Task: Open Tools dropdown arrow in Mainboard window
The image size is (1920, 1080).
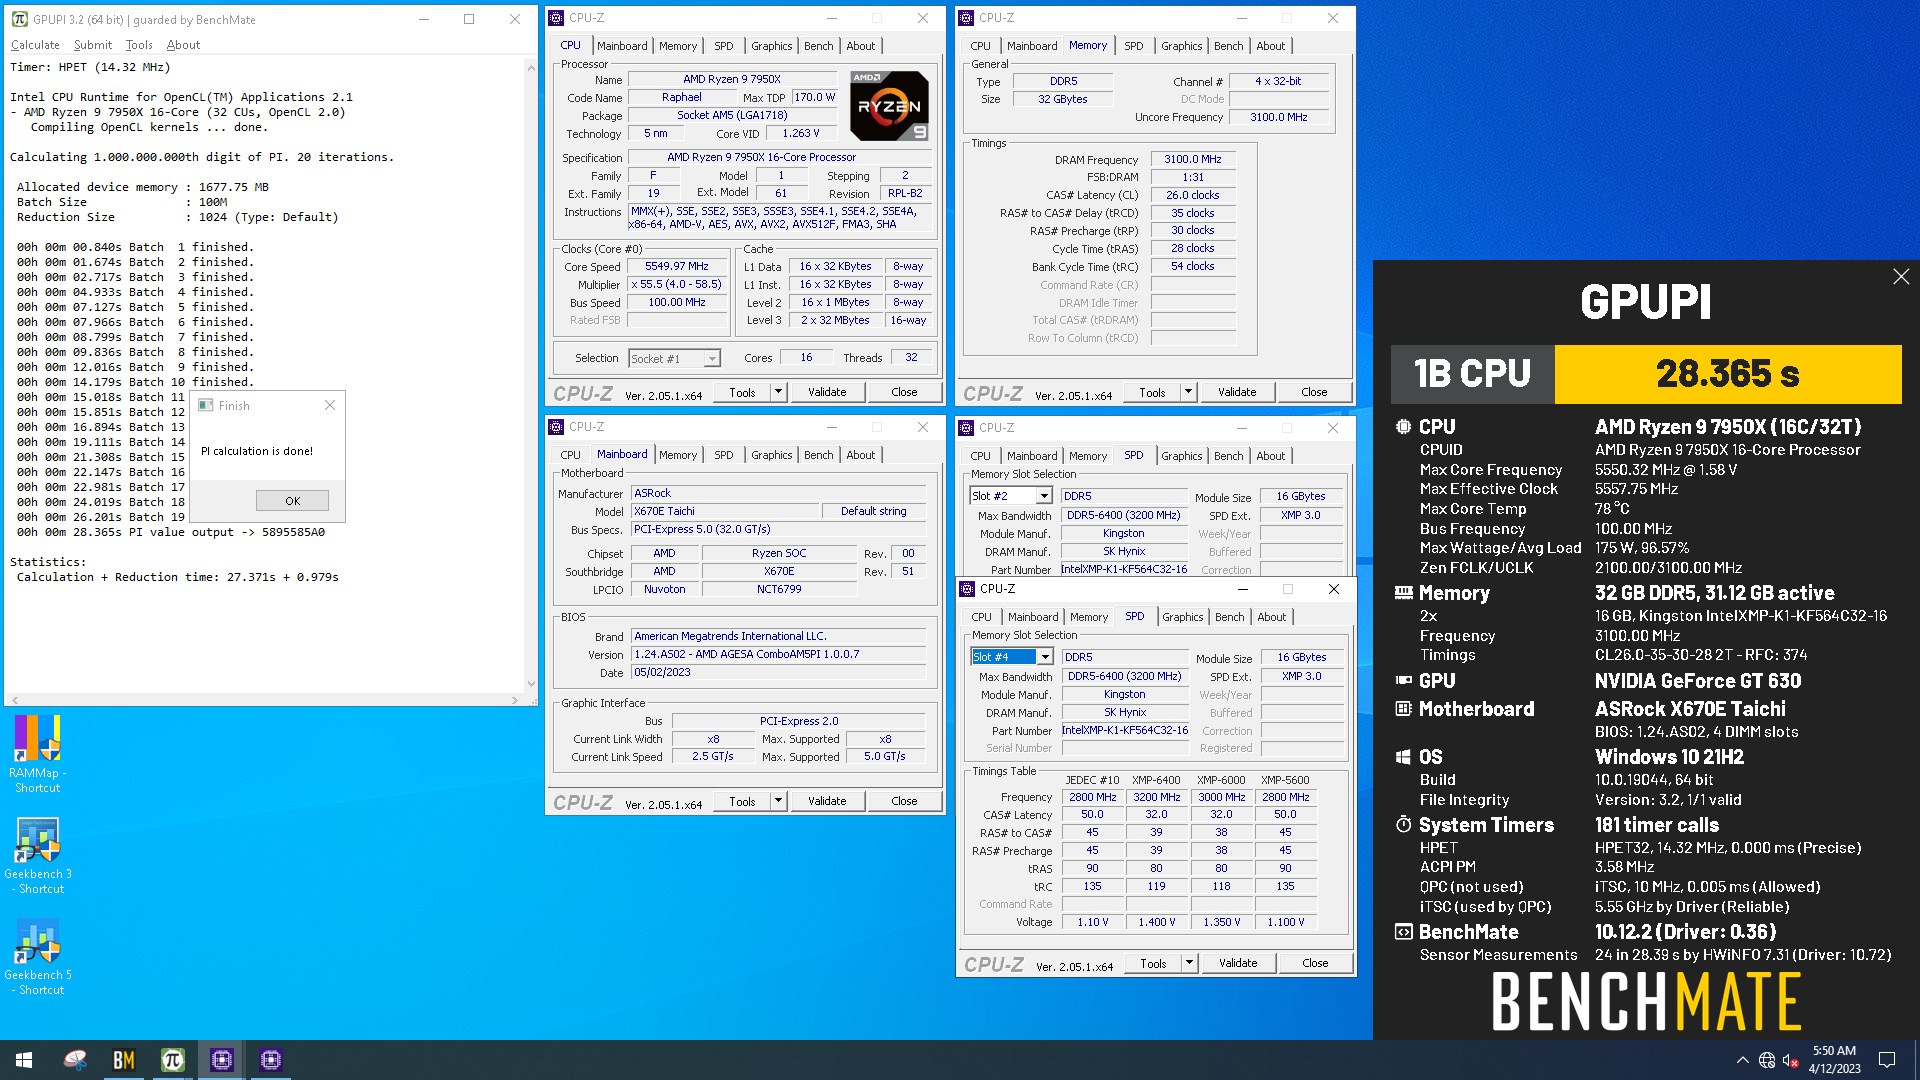Action: (778, 801)
